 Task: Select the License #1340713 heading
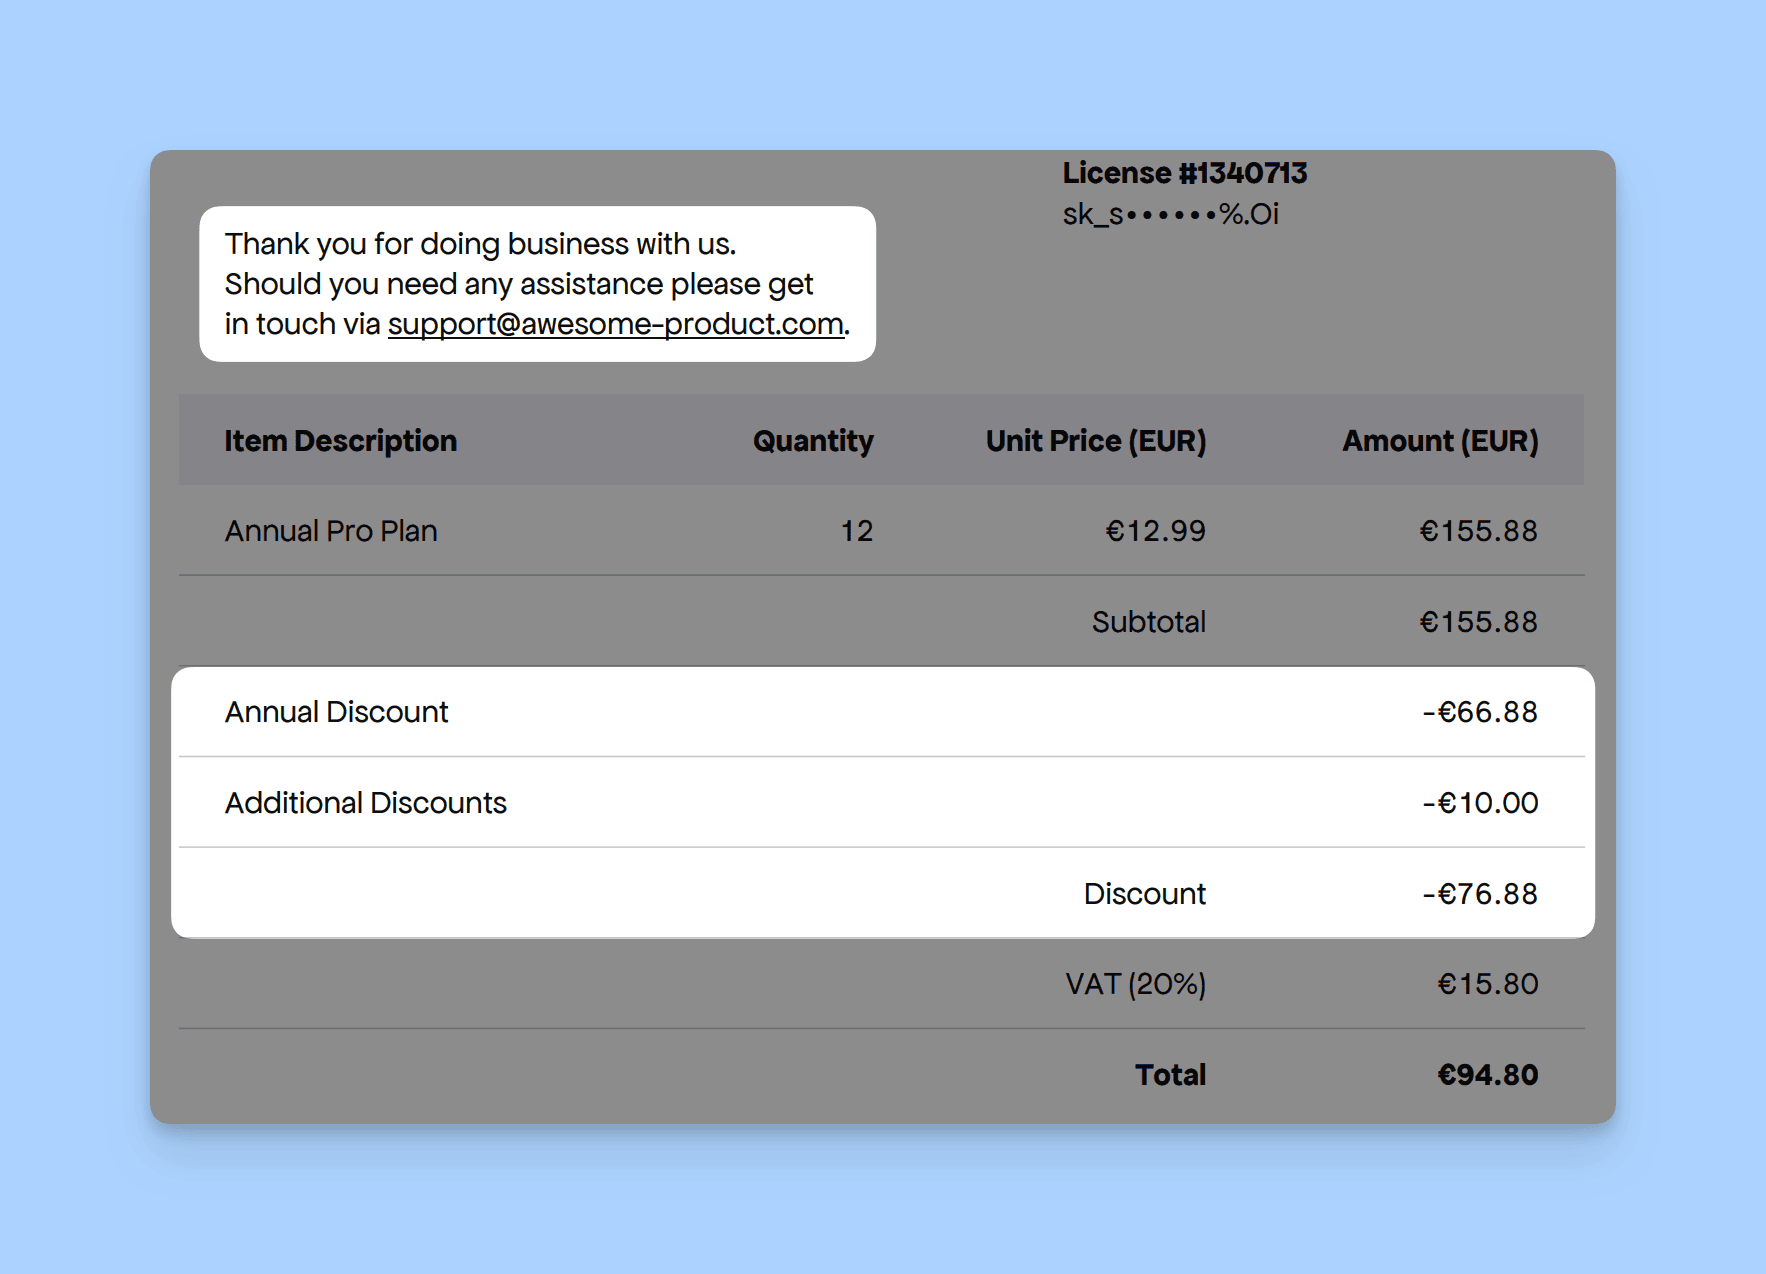pos(1184,173)
